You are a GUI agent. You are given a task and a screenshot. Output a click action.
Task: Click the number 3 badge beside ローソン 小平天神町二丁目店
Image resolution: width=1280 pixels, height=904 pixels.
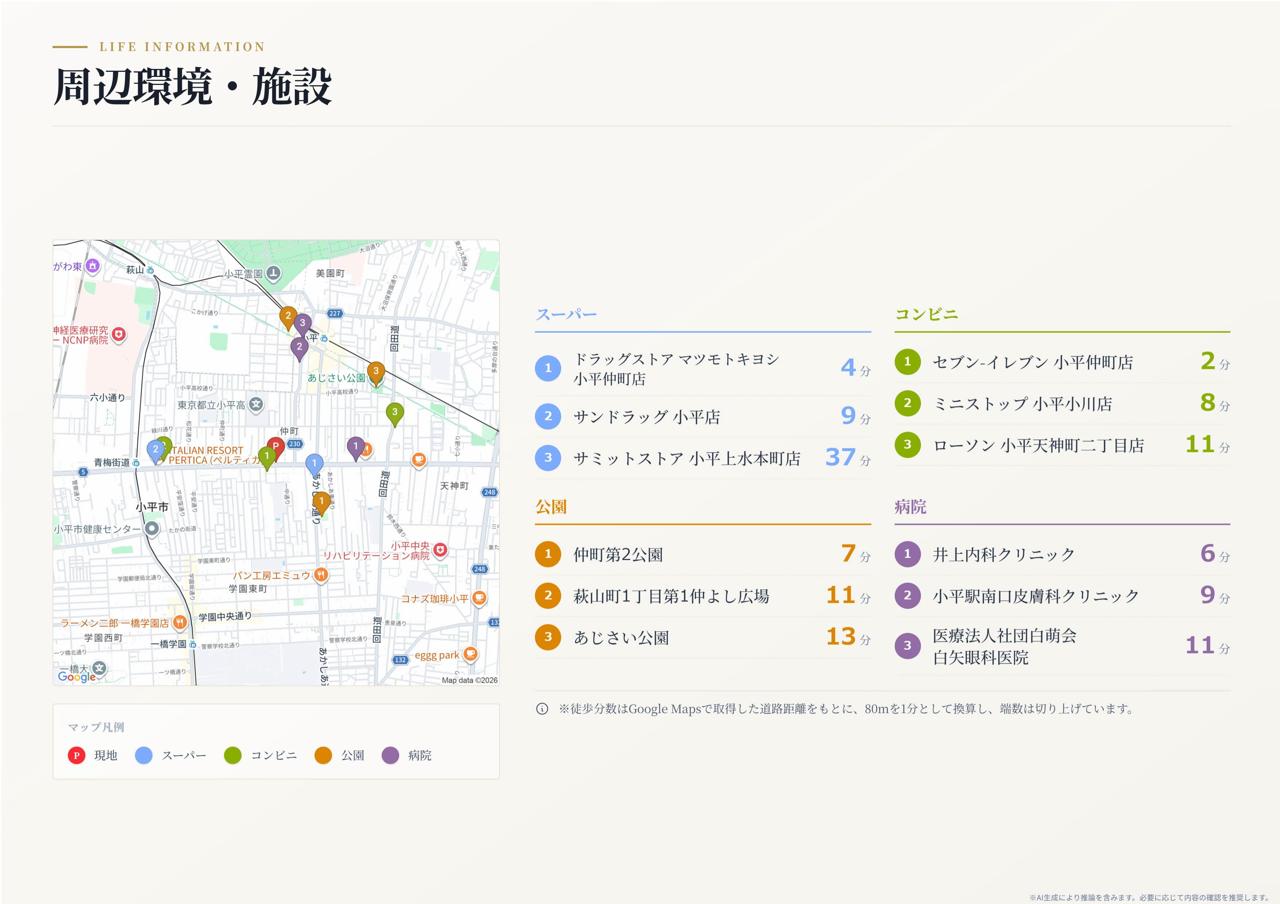(907, 445)
